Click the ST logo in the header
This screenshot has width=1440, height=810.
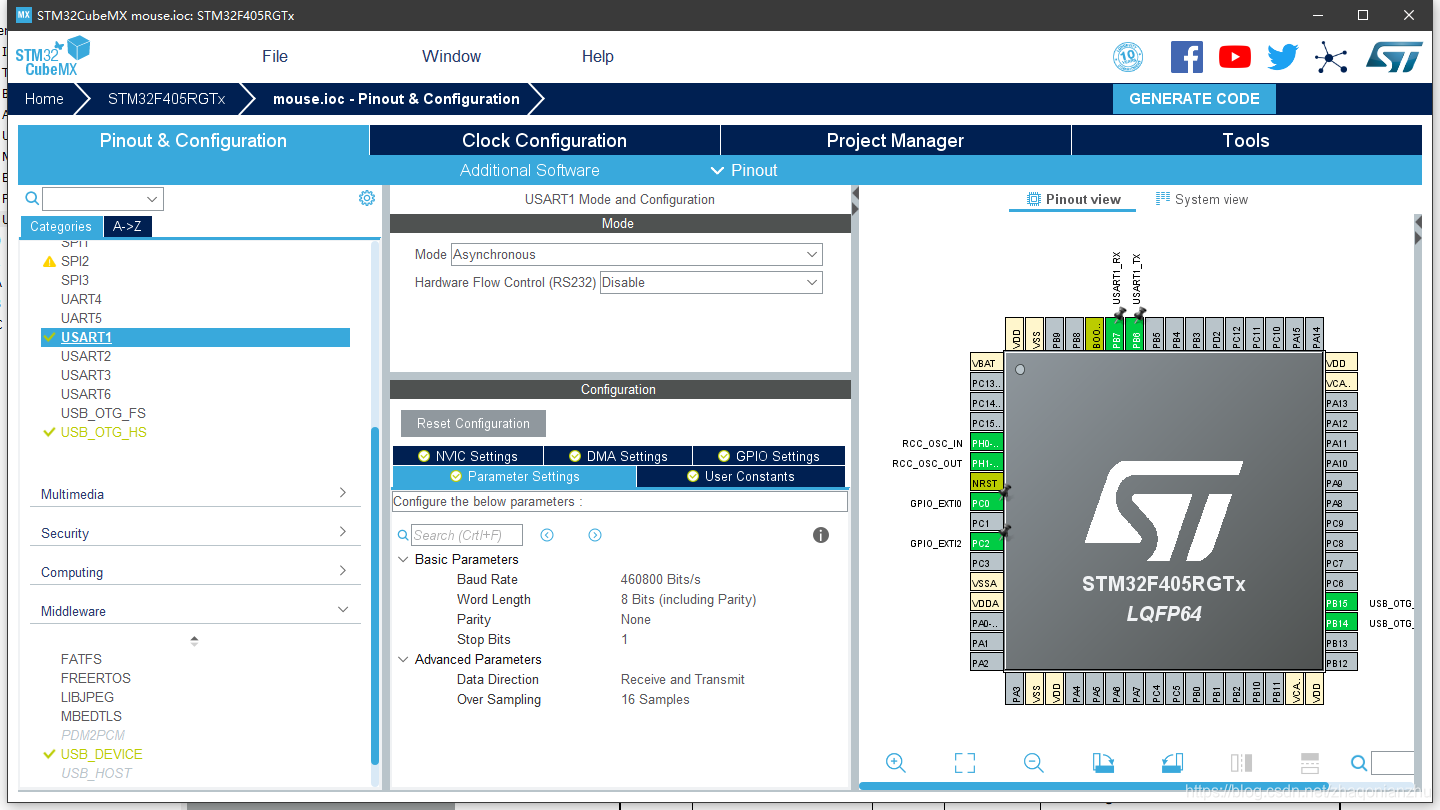(x=1394, y=57)
